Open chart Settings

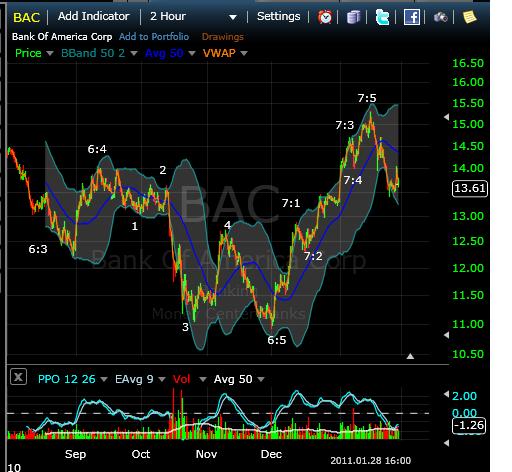click(x=278, y=16)
